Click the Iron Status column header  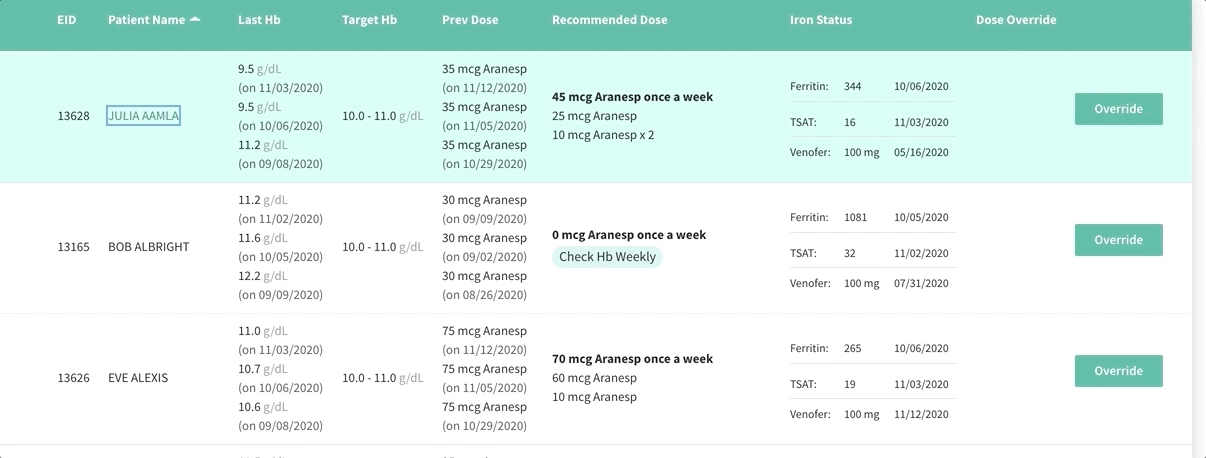coord(821,20)
